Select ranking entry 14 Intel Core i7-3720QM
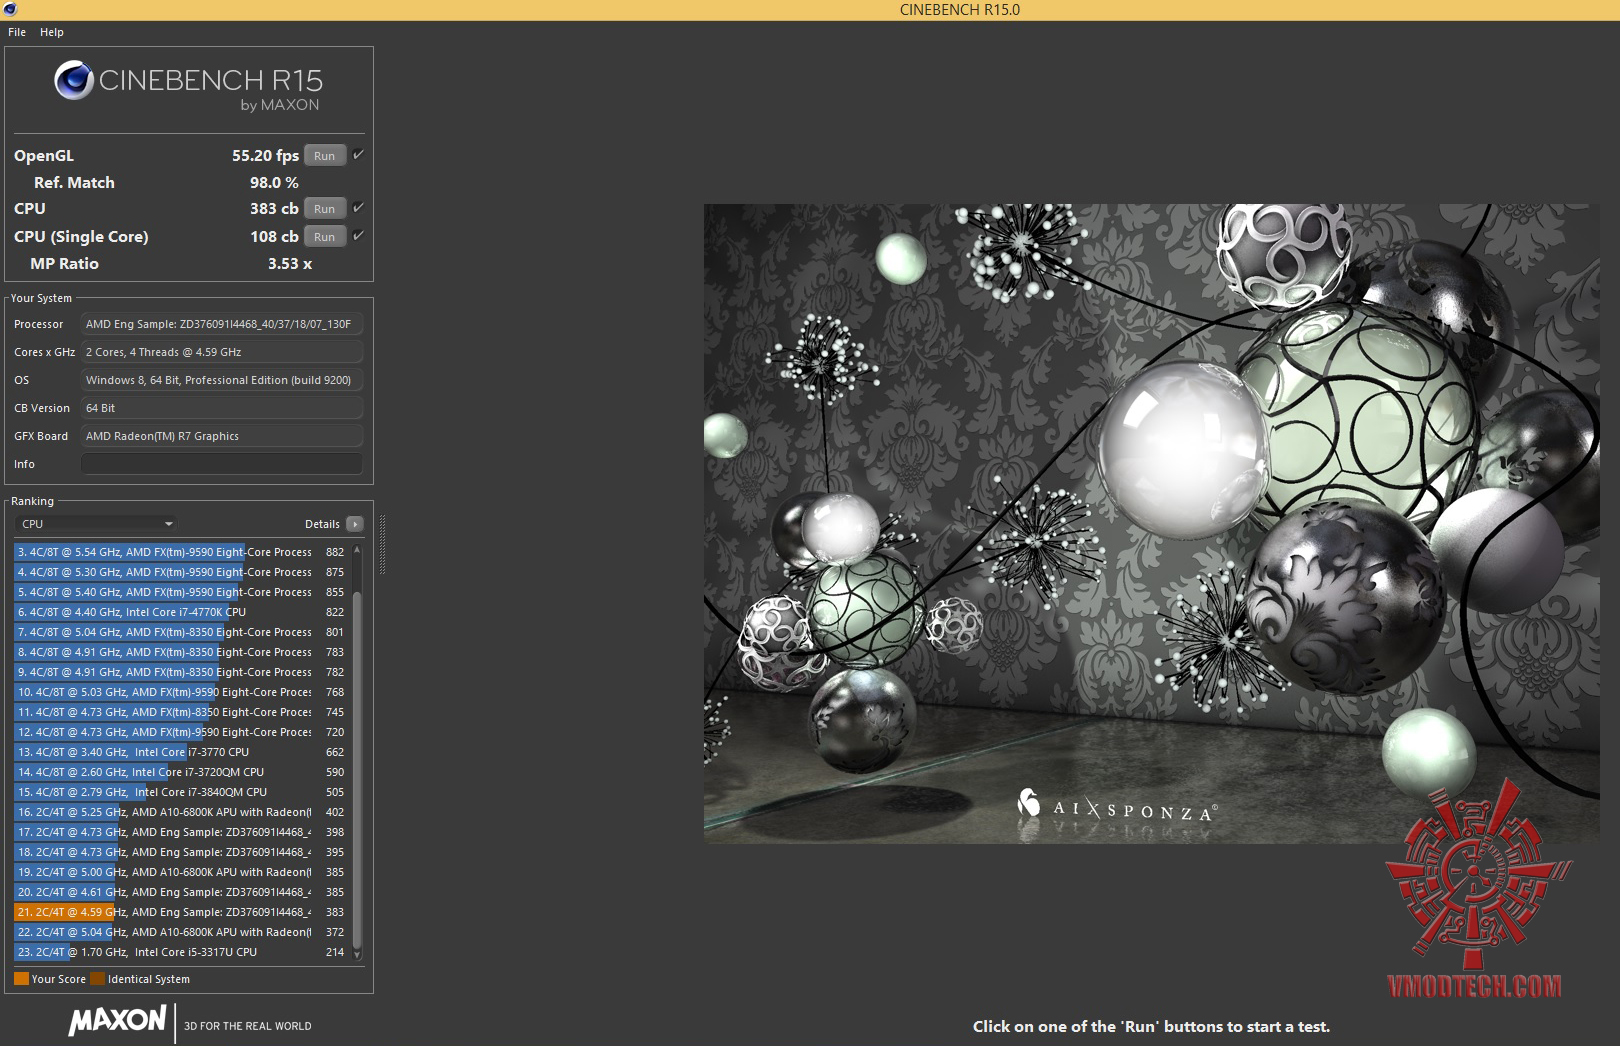The height and width of the screenshot is (1046, 1620). 180,772
